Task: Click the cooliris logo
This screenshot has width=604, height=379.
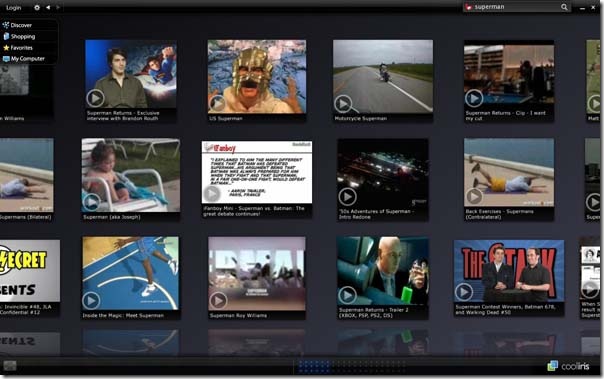Action: pyautogui.click(x=569, y=366)
